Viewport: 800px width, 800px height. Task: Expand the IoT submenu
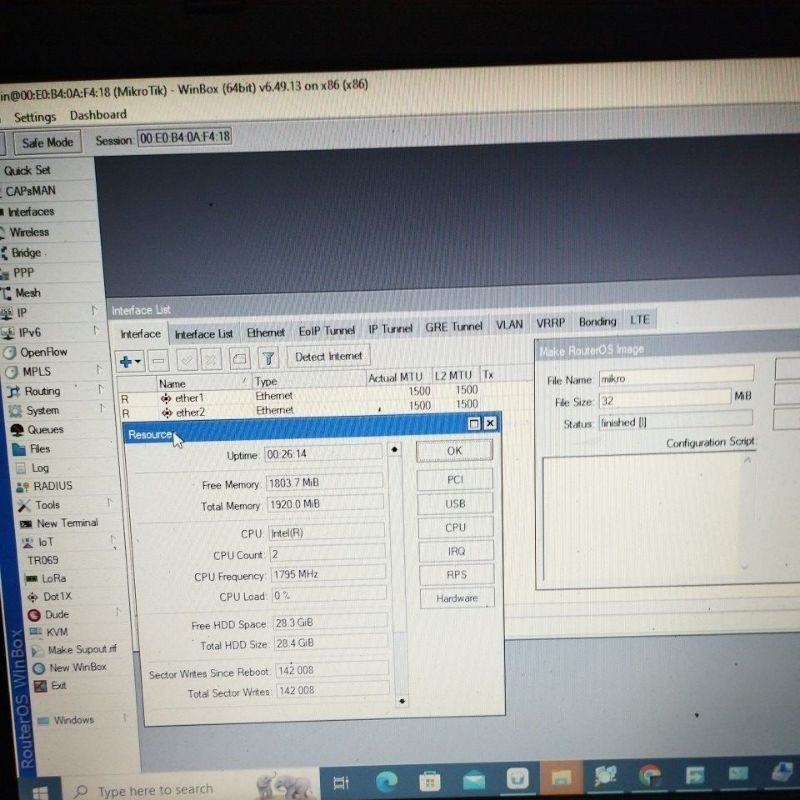tap(113, 540)
